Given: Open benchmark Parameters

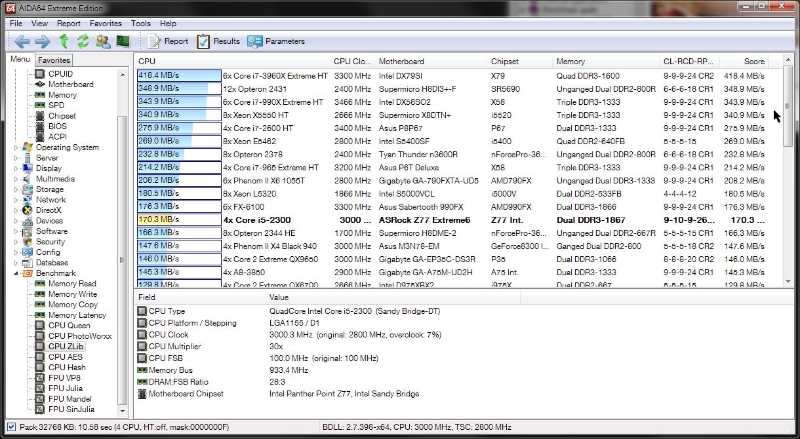Looking at the screenshot, I should 276,41.
